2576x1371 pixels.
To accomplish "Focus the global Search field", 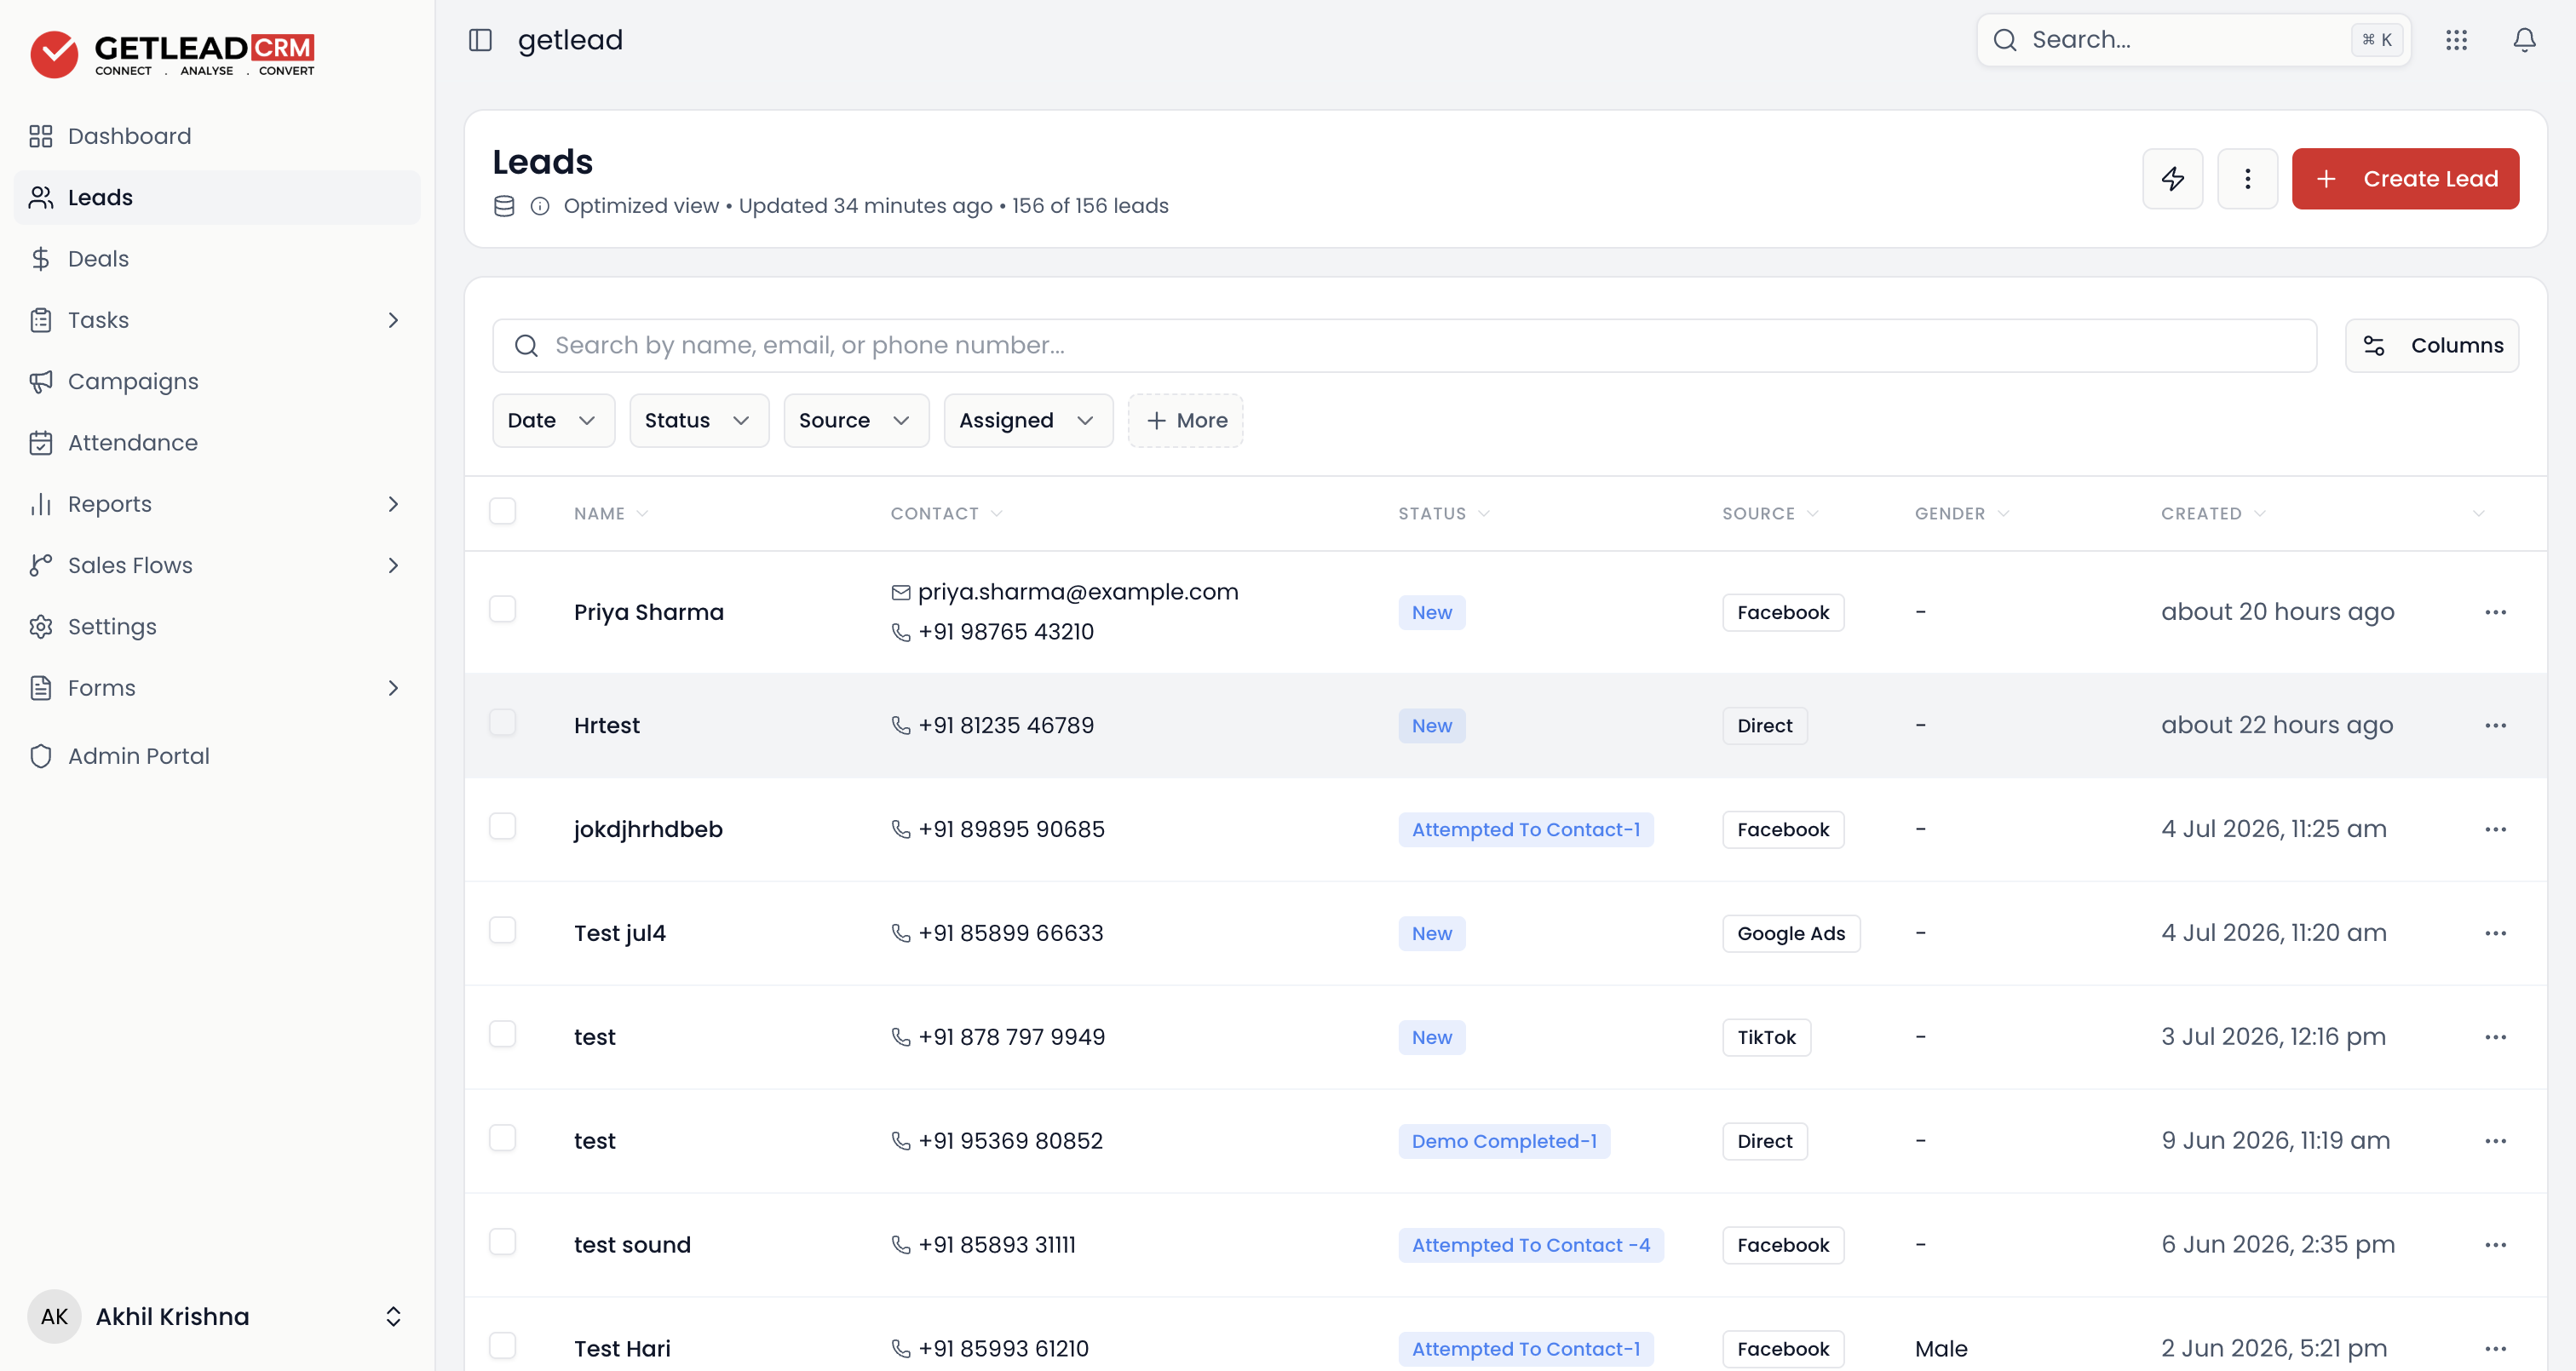I will [x=2194, y=40].
